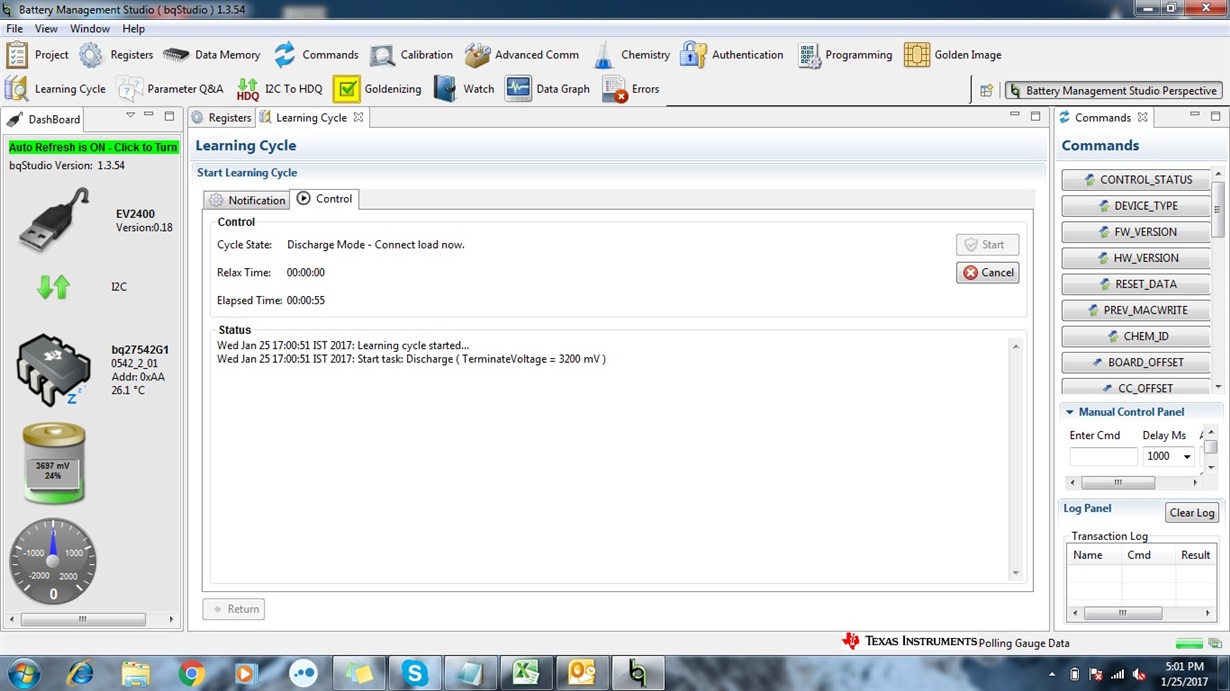1230x691 pixels.
Task: Click the Windows Start button
Action: pyautogui.click(x=24, y=674)
